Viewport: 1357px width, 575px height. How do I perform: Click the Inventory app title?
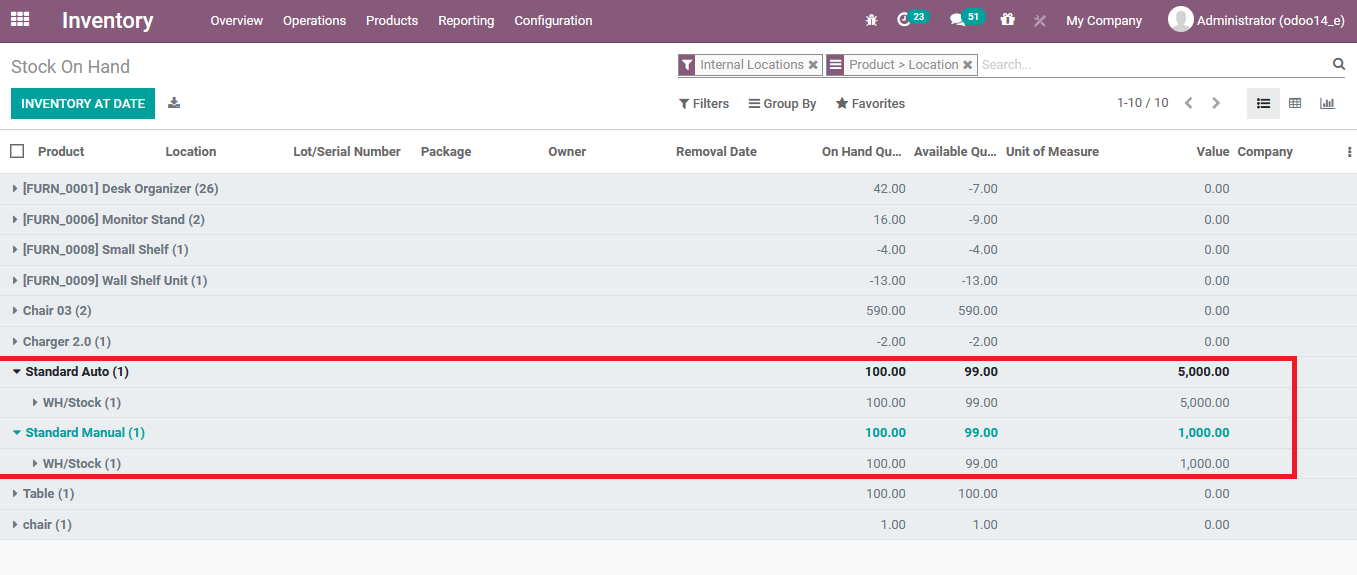[107, 20]
